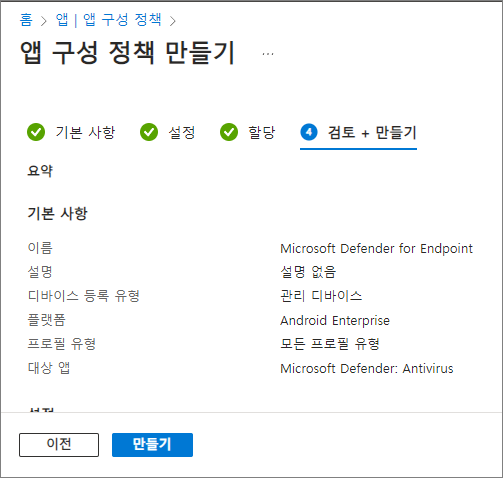
Task: Open the ellipsis more options menu
Action: pos(268,54)
